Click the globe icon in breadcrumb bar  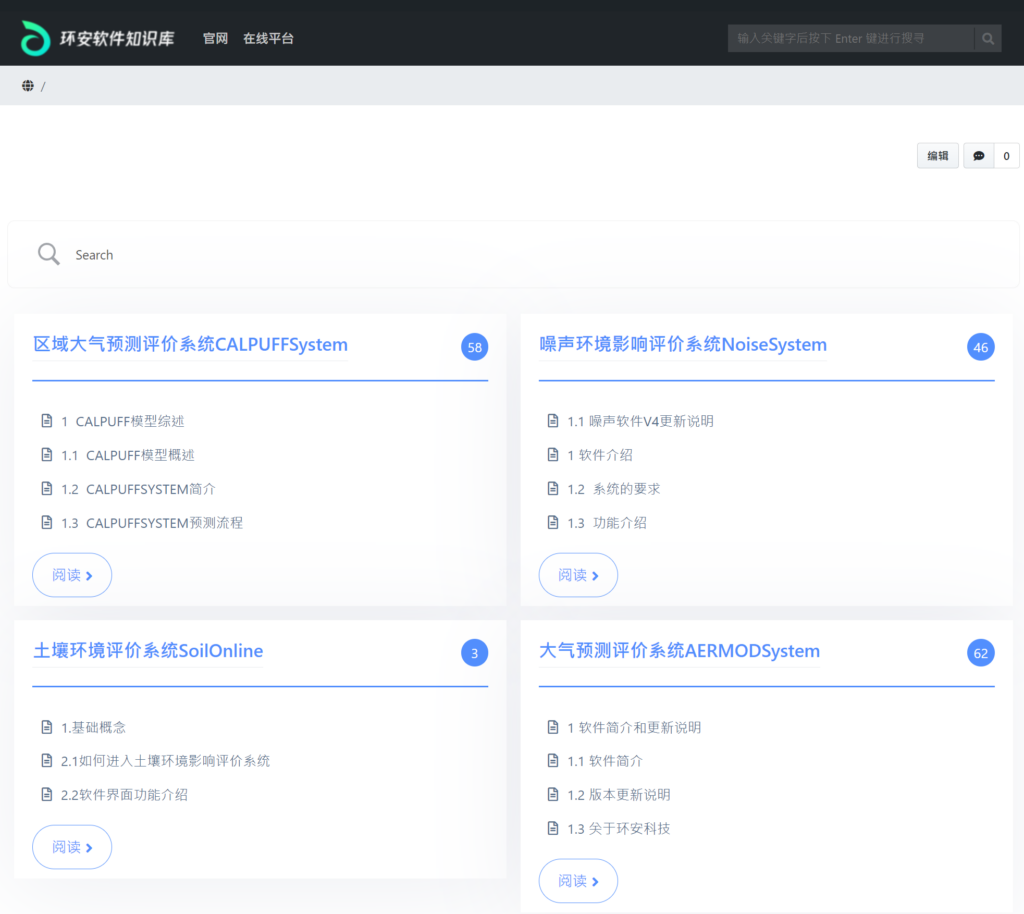point(28,86)
